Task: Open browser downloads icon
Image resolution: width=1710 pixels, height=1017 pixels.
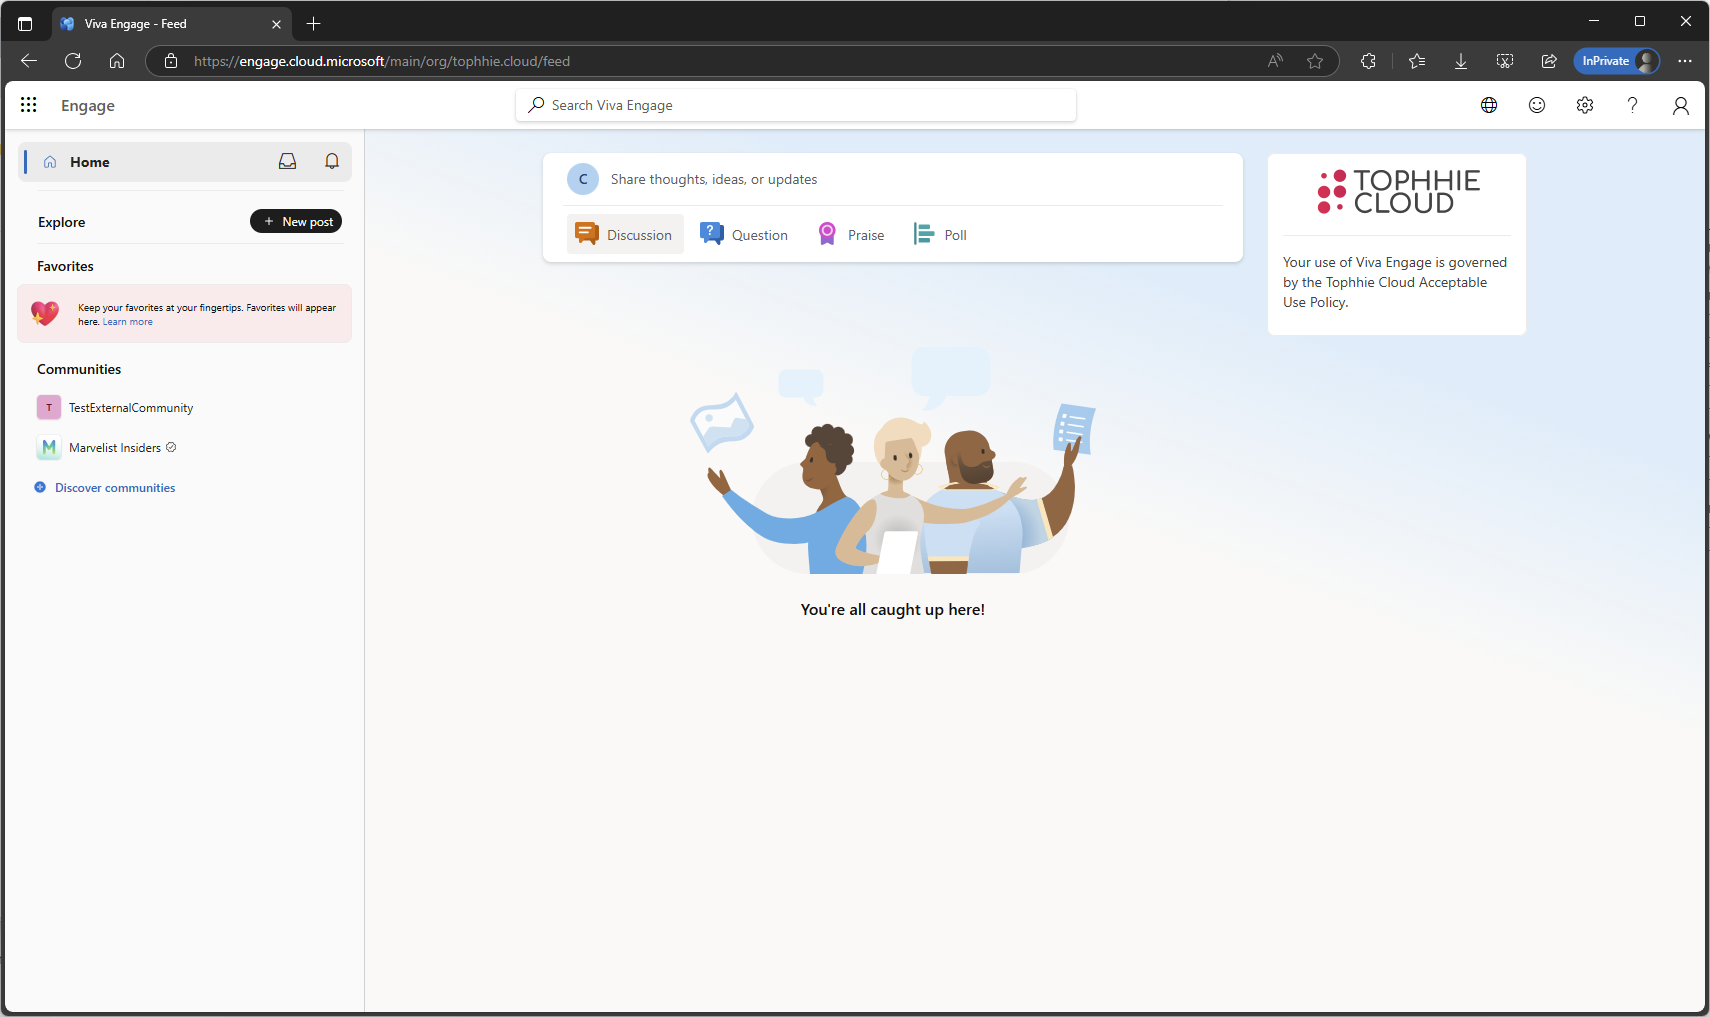Action: coord(1461,61)
